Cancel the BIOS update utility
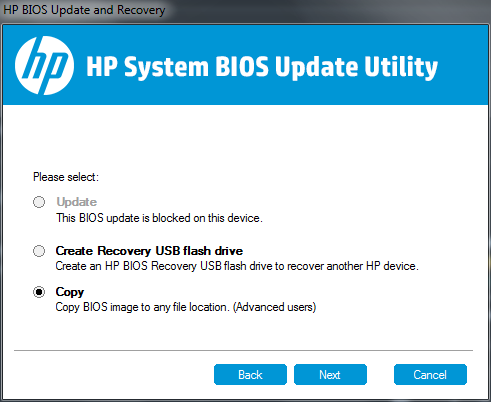The width and height of the screenshot is (491, 402). [430, 375]
